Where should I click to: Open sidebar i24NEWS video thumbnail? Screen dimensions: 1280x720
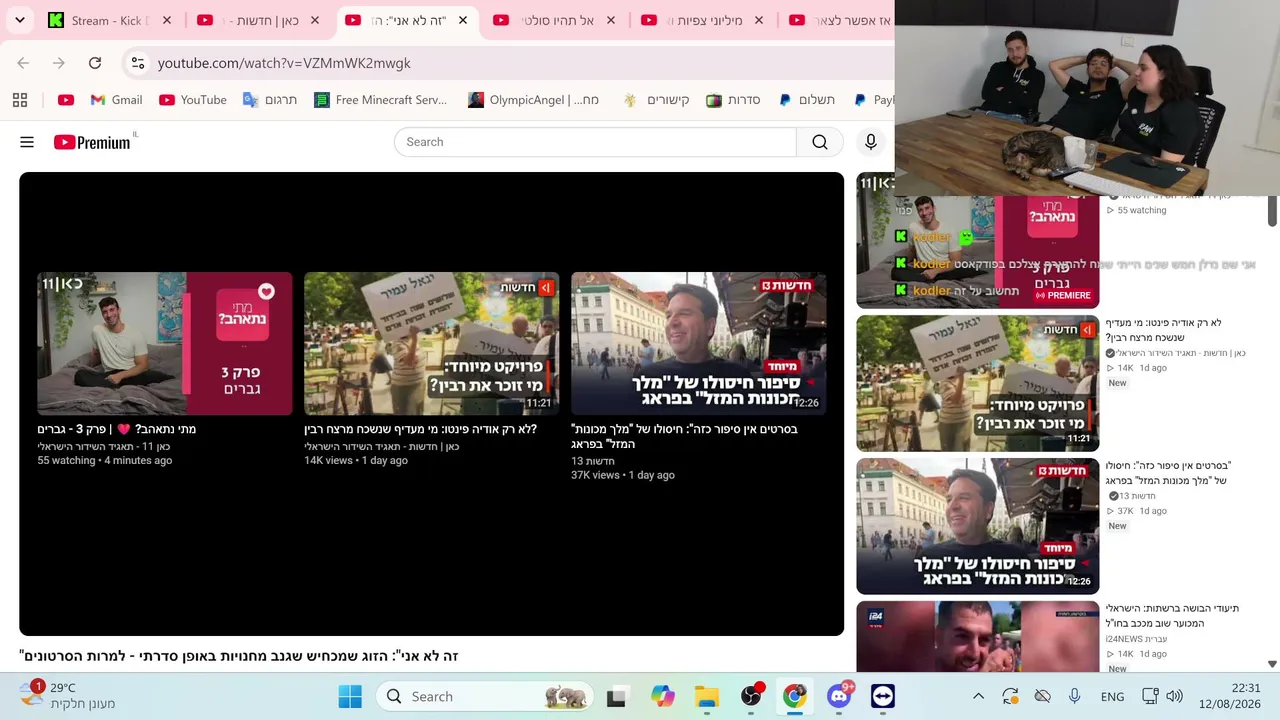(978, 636)
